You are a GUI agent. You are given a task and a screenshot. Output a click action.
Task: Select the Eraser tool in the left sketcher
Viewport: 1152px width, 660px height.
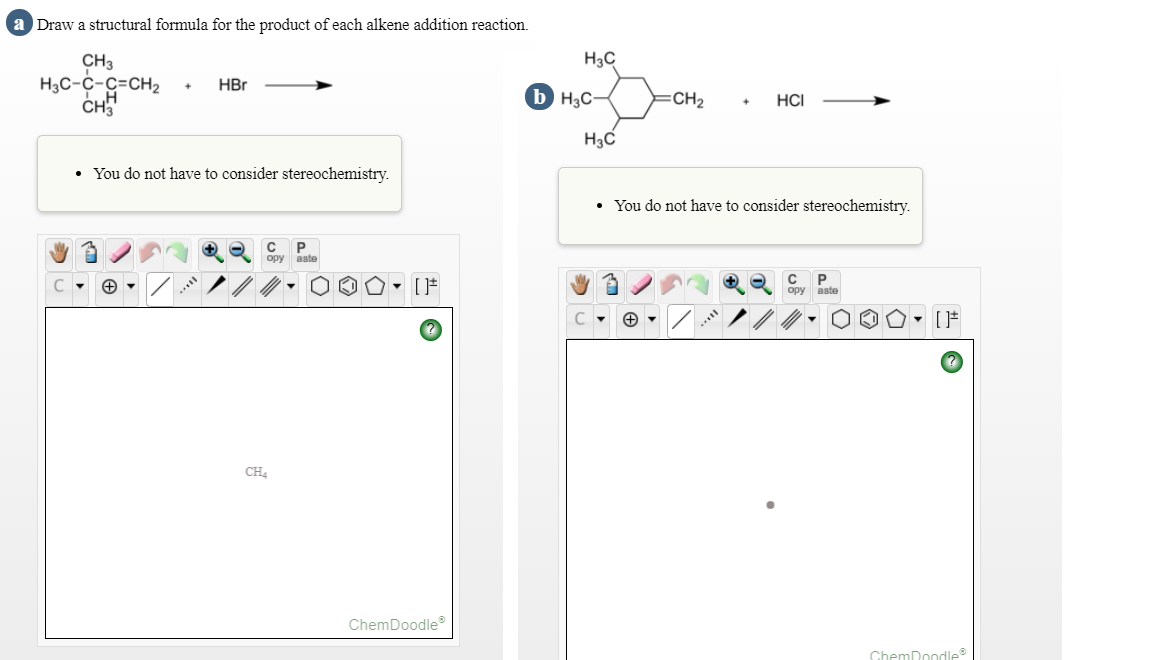118,252
